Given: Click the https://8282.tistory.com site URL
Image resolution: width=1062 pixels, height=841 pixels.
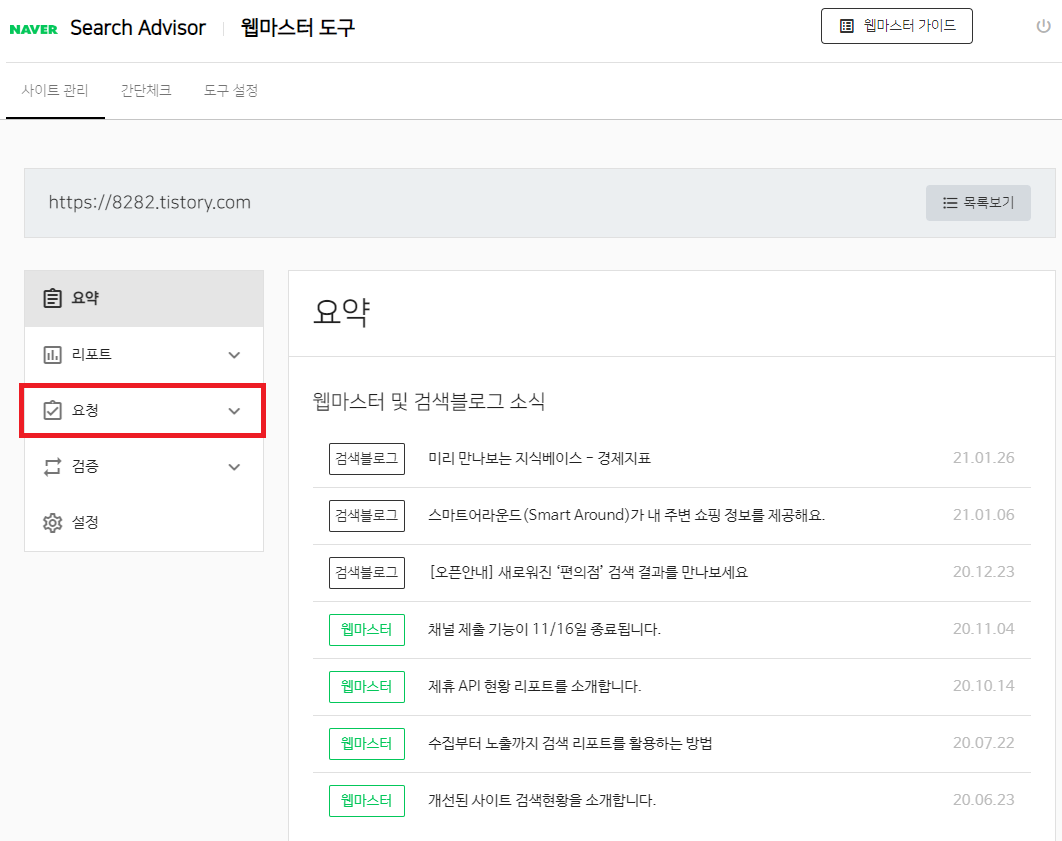Looking at the screenshot, I should (150, 202).
